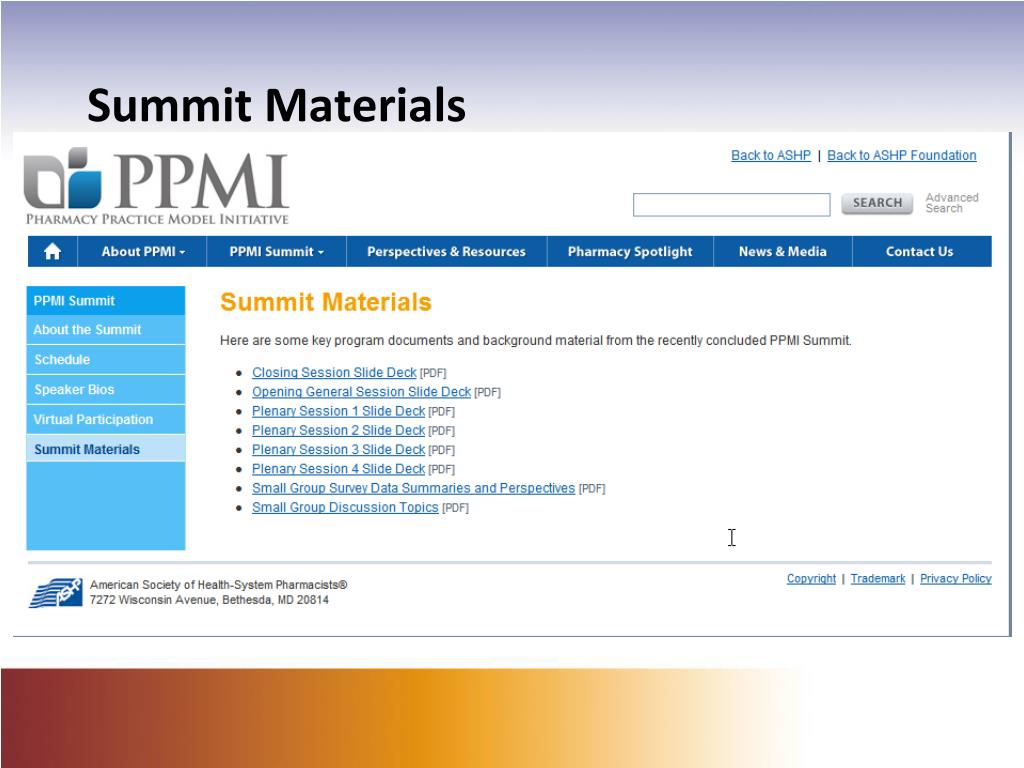1024x768 pixels.
Task: Open Contact Us page
Action: pyautogui.click(x=920, y=251)
